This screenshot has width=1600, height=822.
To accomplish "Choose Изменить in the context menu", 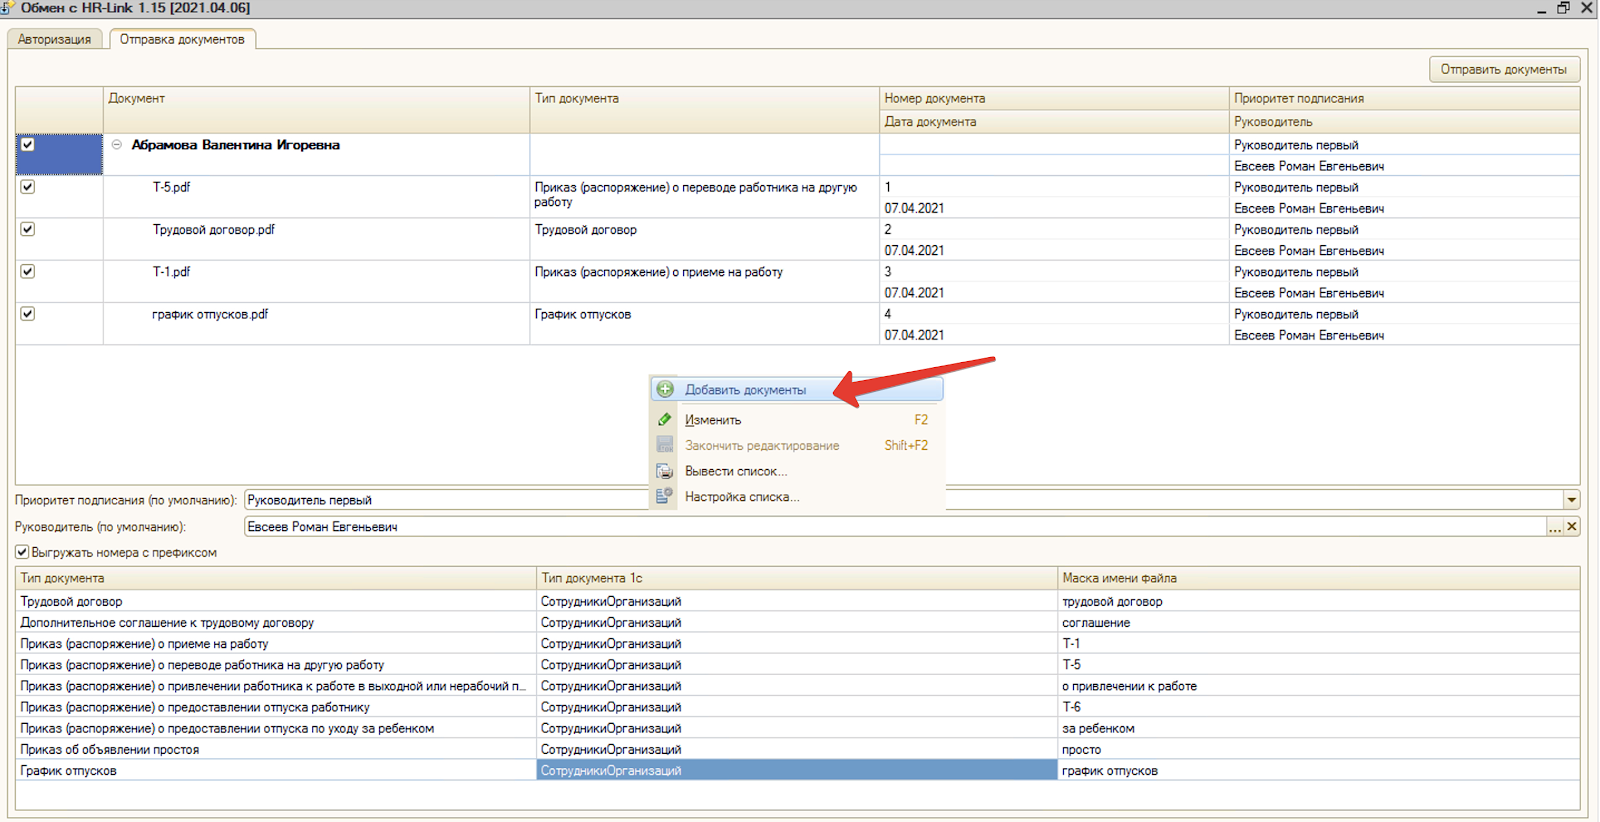I will pyautogui.click(x=797, y=419).
